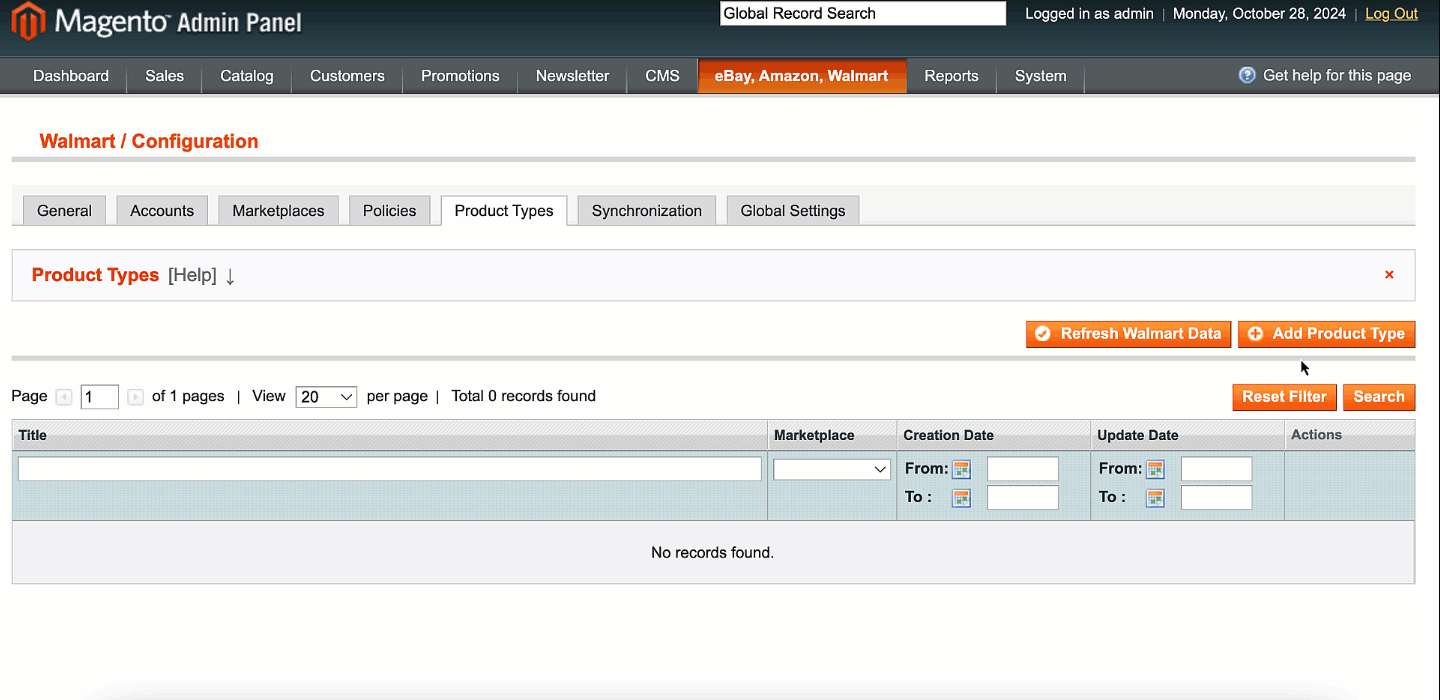Switch to the Synchronization tab

[646, 211]
